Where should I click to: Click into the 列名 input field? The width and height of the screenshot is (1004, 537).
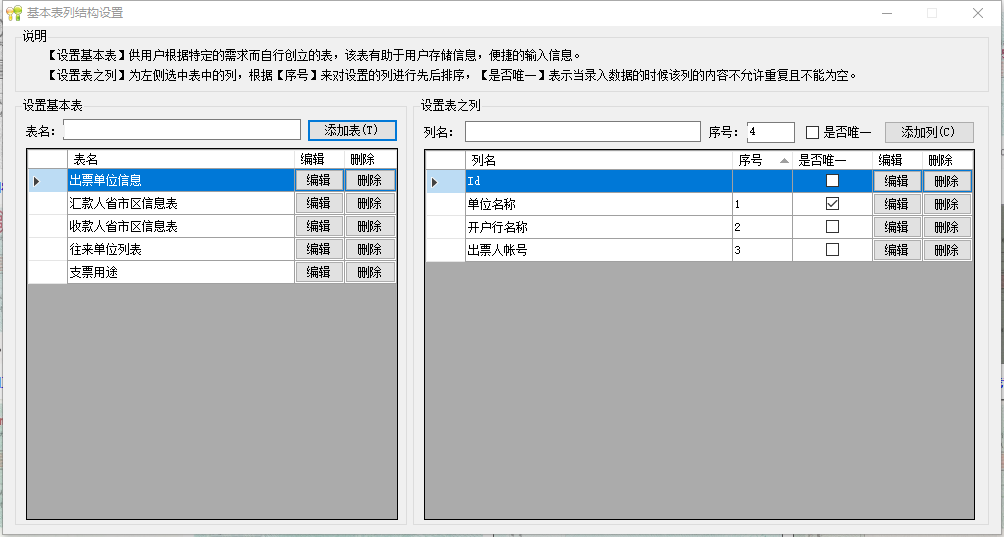click(x=582, y=132)
